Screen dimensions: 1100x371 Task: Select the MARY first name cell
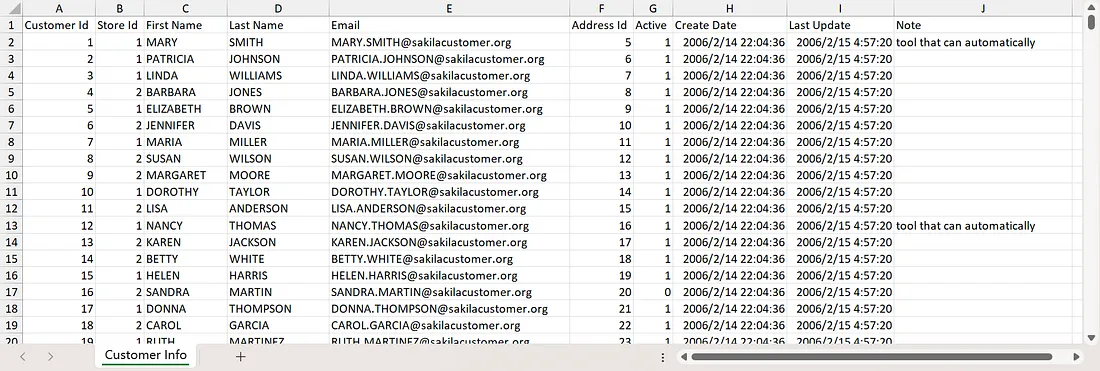click(185, 42)
